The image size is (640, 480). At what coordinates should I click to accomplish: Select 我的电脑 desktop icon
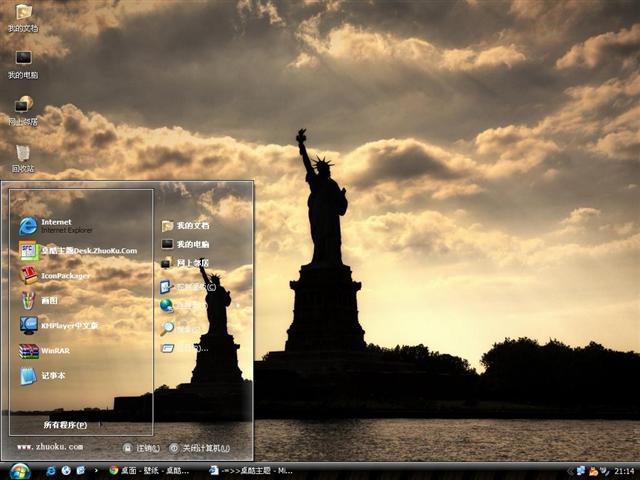tap(23, 64)
